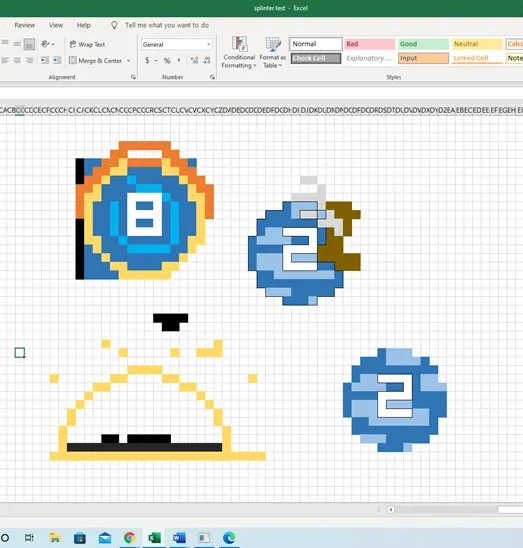The width and height of the screenshot is (523, 548).
Task: Apply the accounting dollar format
Action: pos(147,60)
